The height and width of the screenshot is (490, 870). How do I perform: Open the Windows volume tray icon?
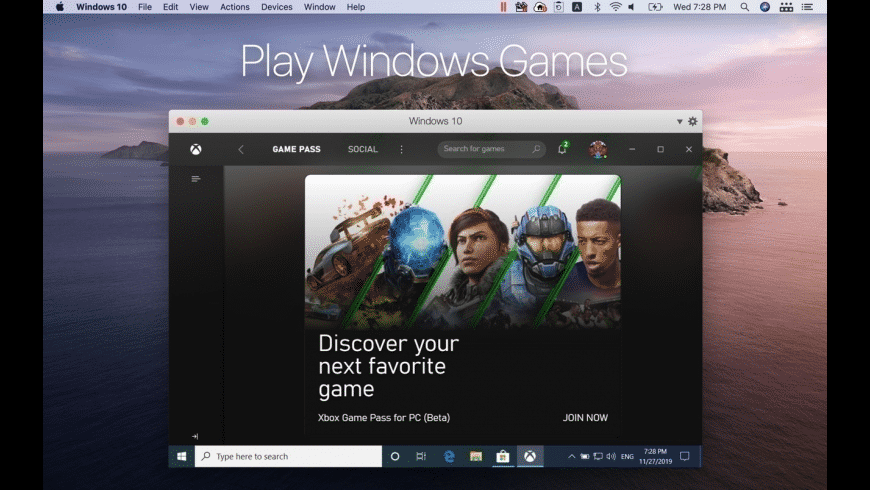pos(611,456)
